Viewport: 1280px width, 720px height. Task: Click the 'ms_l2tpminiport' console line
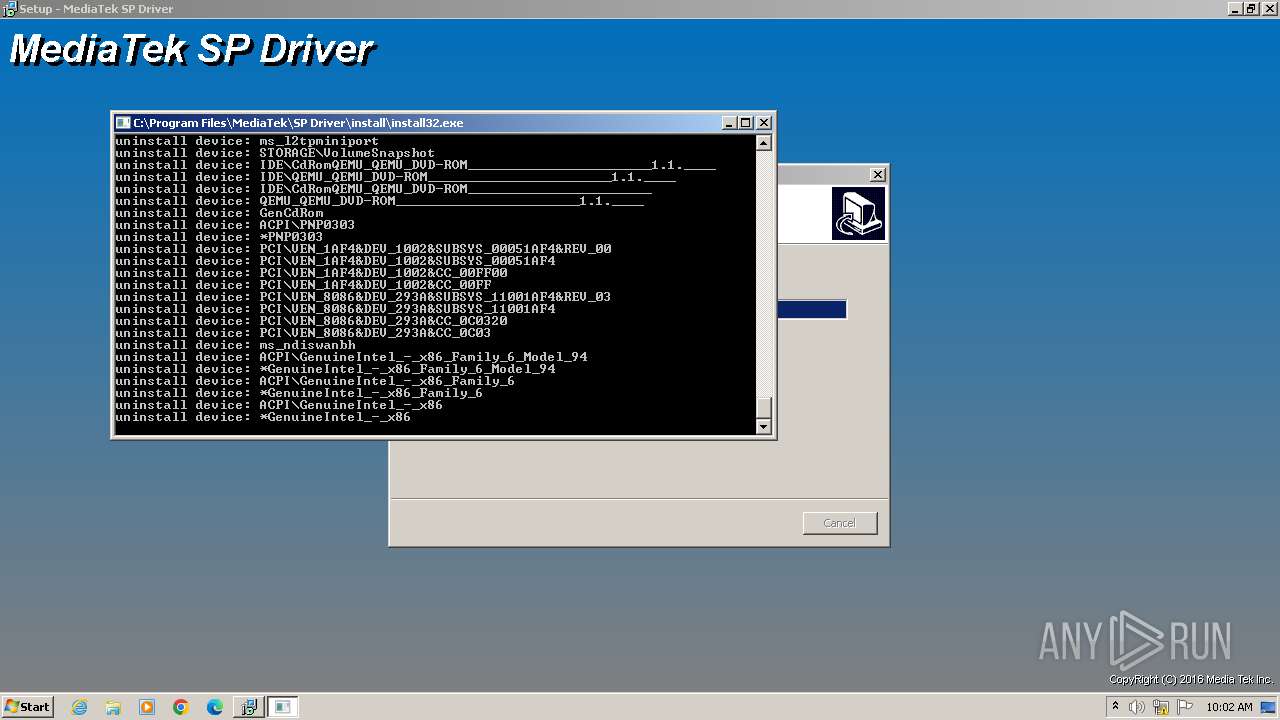point(247,141)
